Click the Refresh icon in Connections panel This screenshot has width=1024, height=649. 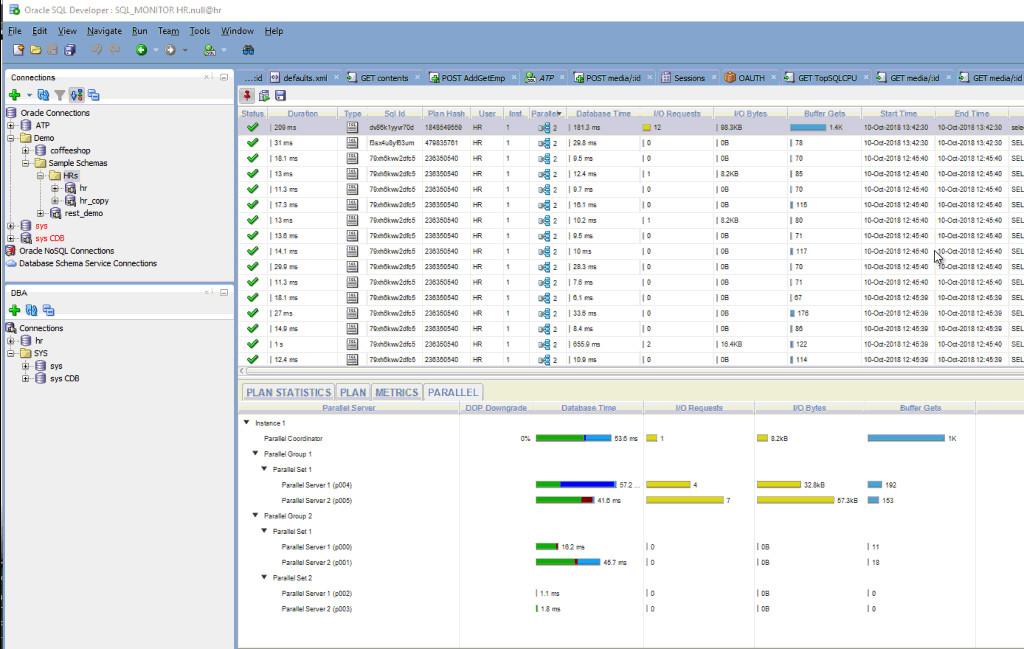pyautogui.click(x=43, y=95)
